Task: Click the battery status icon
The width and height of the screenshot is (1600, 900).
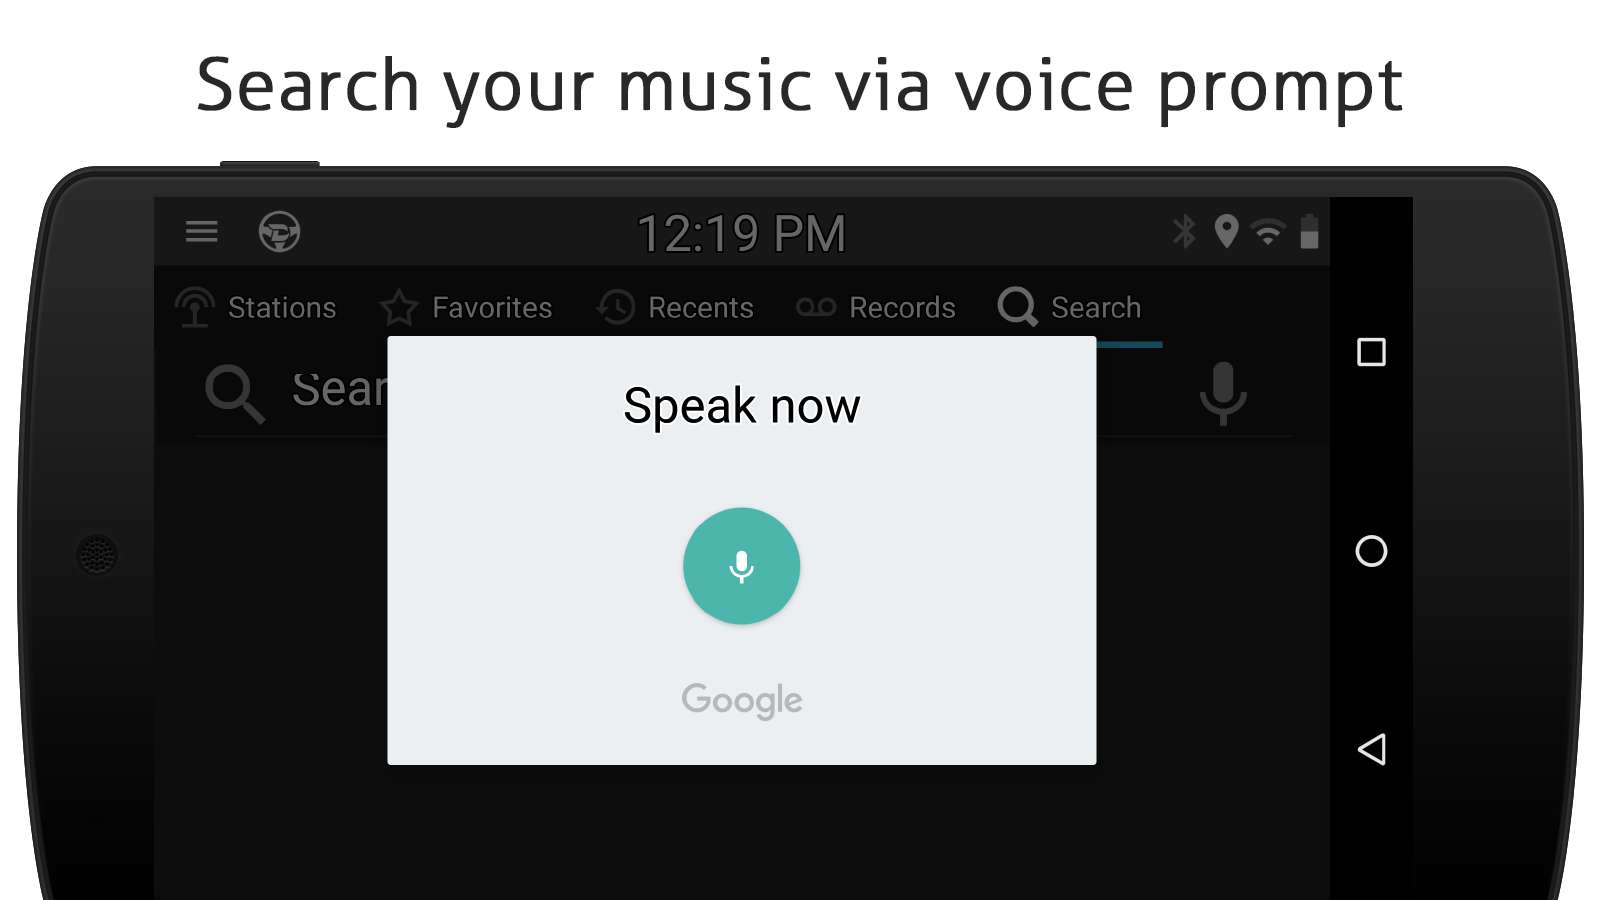Action: coord(1309,231)
